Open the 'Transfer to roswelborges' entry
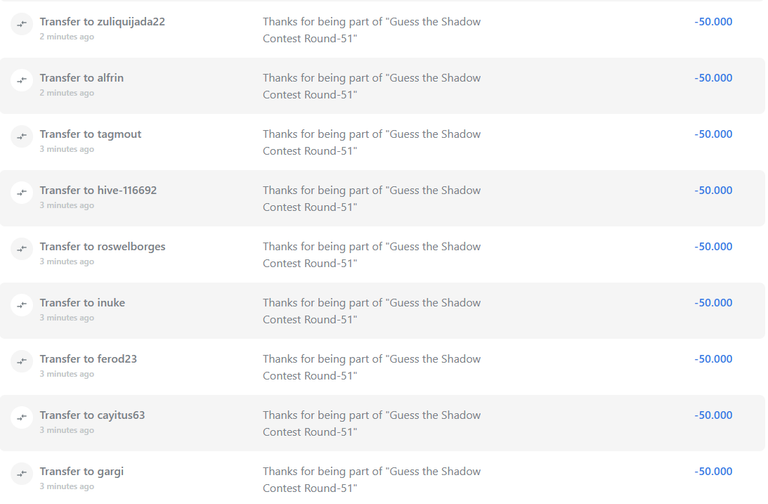Viewport: 768px width, 504px height. tap(102, 246)
